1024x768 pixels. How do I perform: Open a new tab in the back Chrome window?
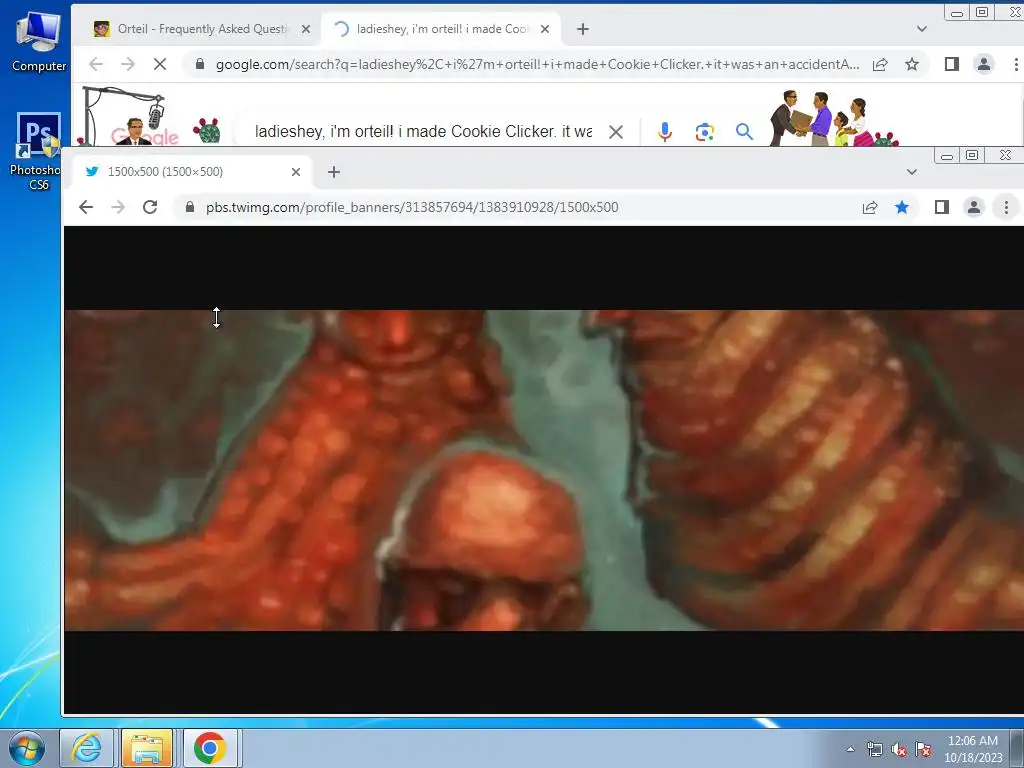pos(583,29)
